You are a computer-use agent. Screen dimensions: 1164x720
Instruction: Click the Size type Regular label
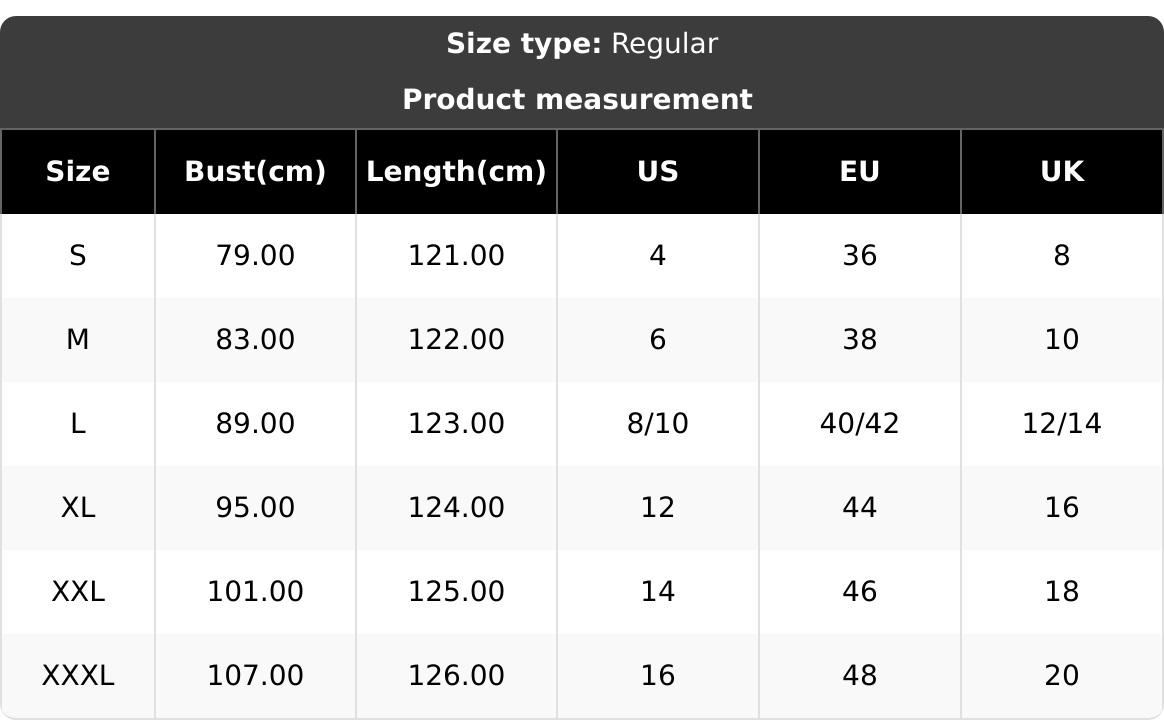coord(581,44)
